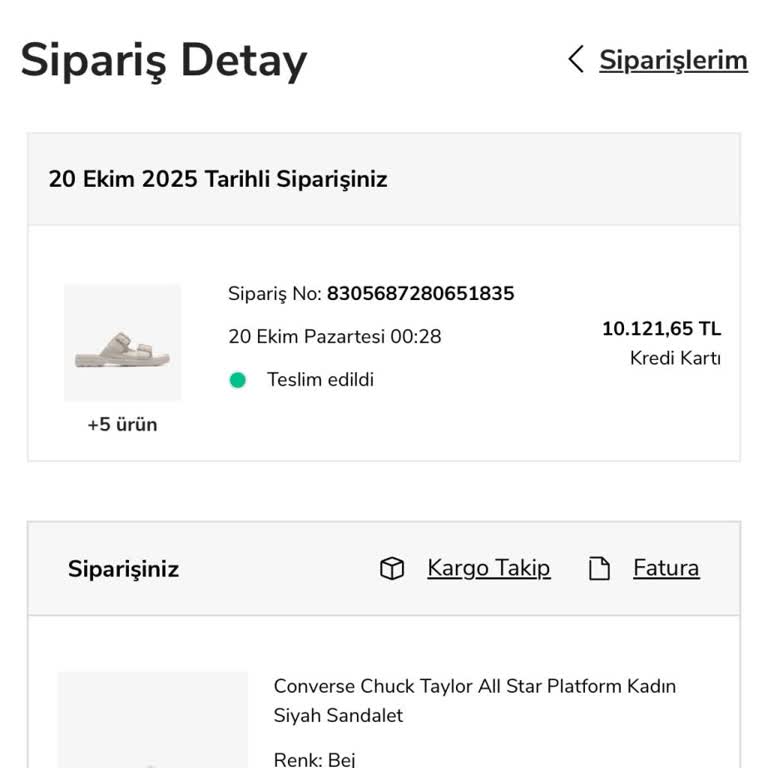768x768 pixels.
Task: Click the green delivery status dot
Action: coord(237,380)
